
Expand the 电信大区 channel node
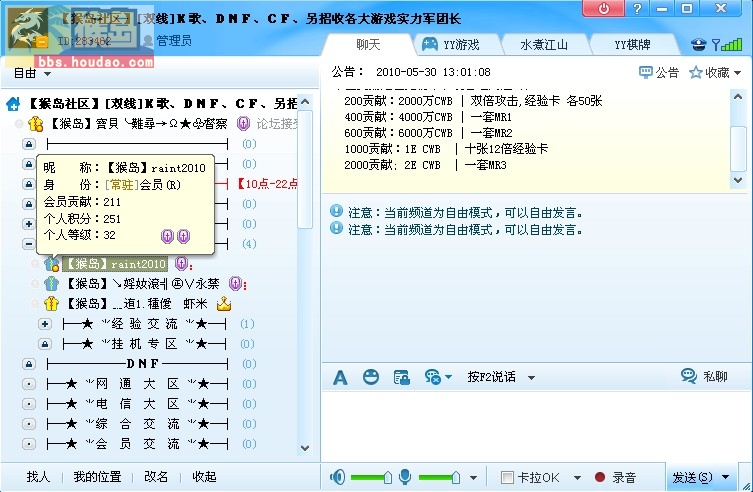29,404
